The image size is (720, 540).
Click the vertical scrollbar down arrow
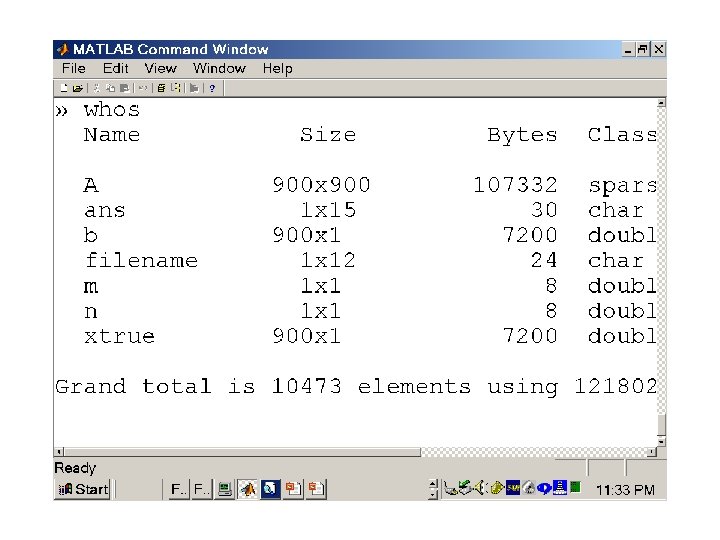click(x=661, y=442)
